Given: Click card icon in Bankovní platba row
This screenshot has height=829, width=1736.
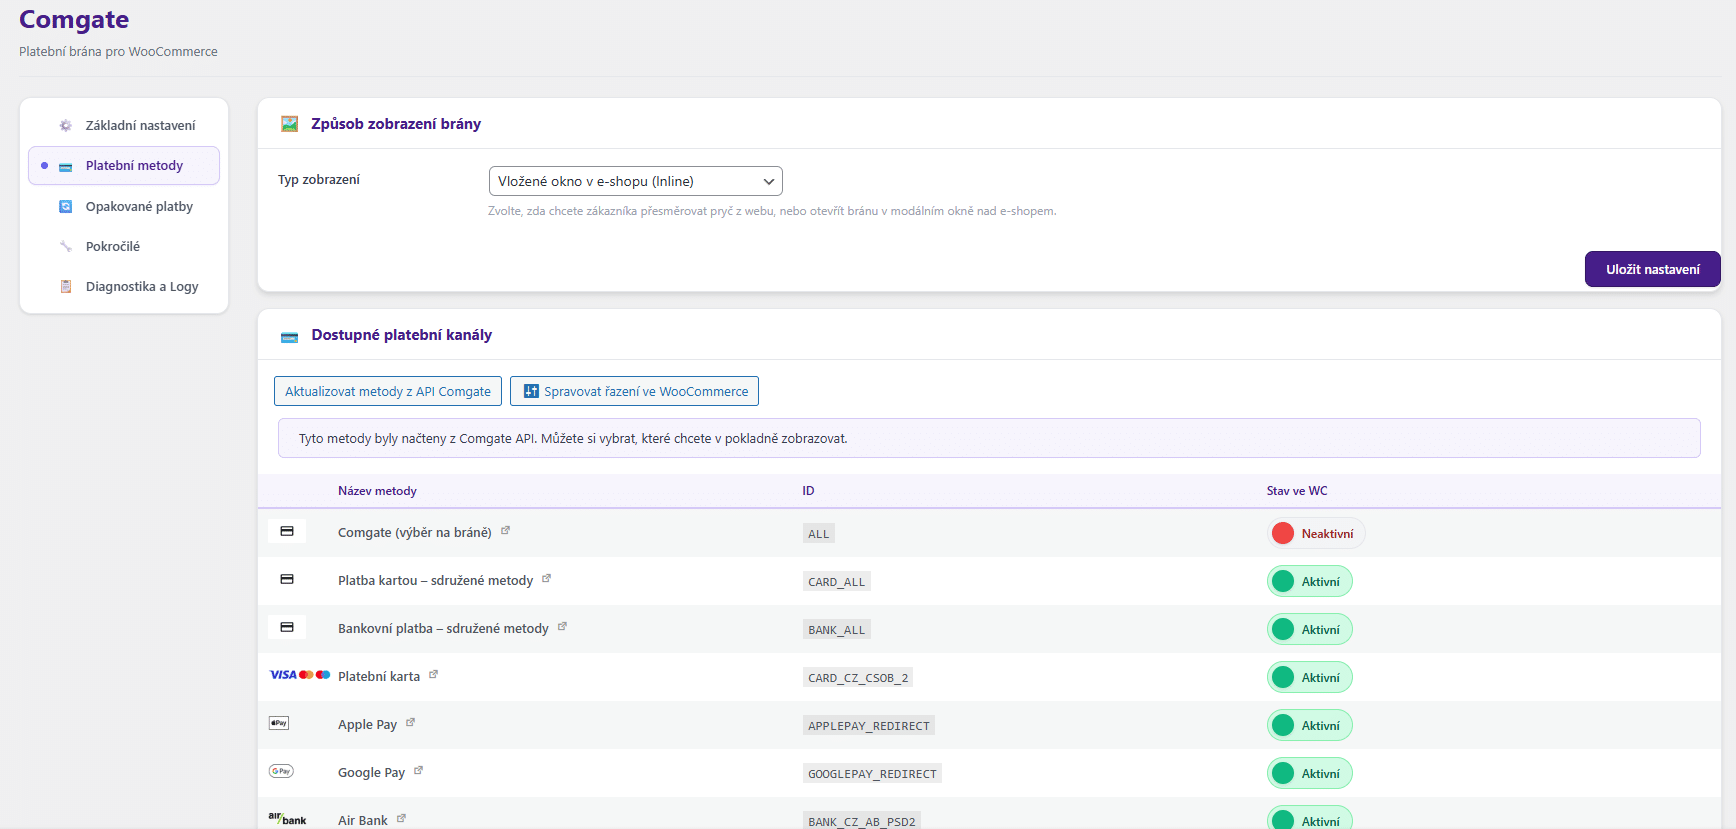Looking at the screenshot, I should [x=287, y=627].
